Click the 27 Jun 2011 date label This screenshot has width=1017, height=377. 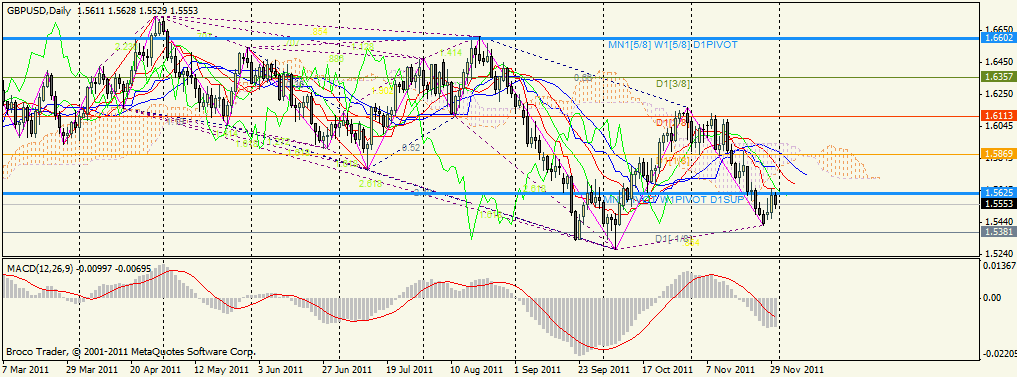[348, 369]
